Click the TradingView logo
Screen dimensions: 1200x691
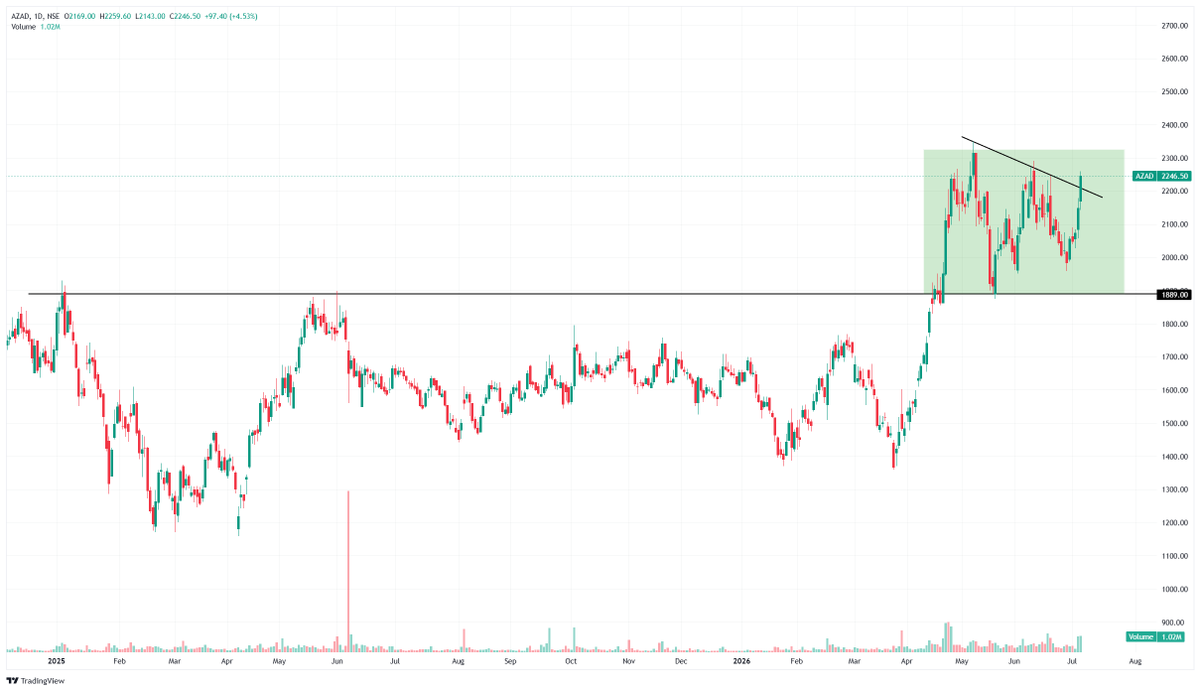click(35, 680)
